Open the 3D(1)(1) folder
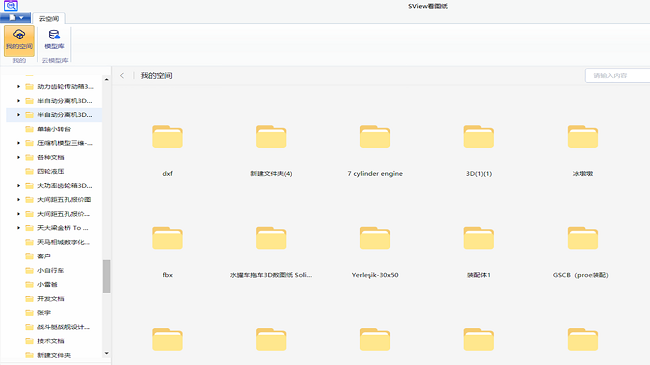Viewport: 650px width, 365px height. pyautogui.click(x=479, y=136)
